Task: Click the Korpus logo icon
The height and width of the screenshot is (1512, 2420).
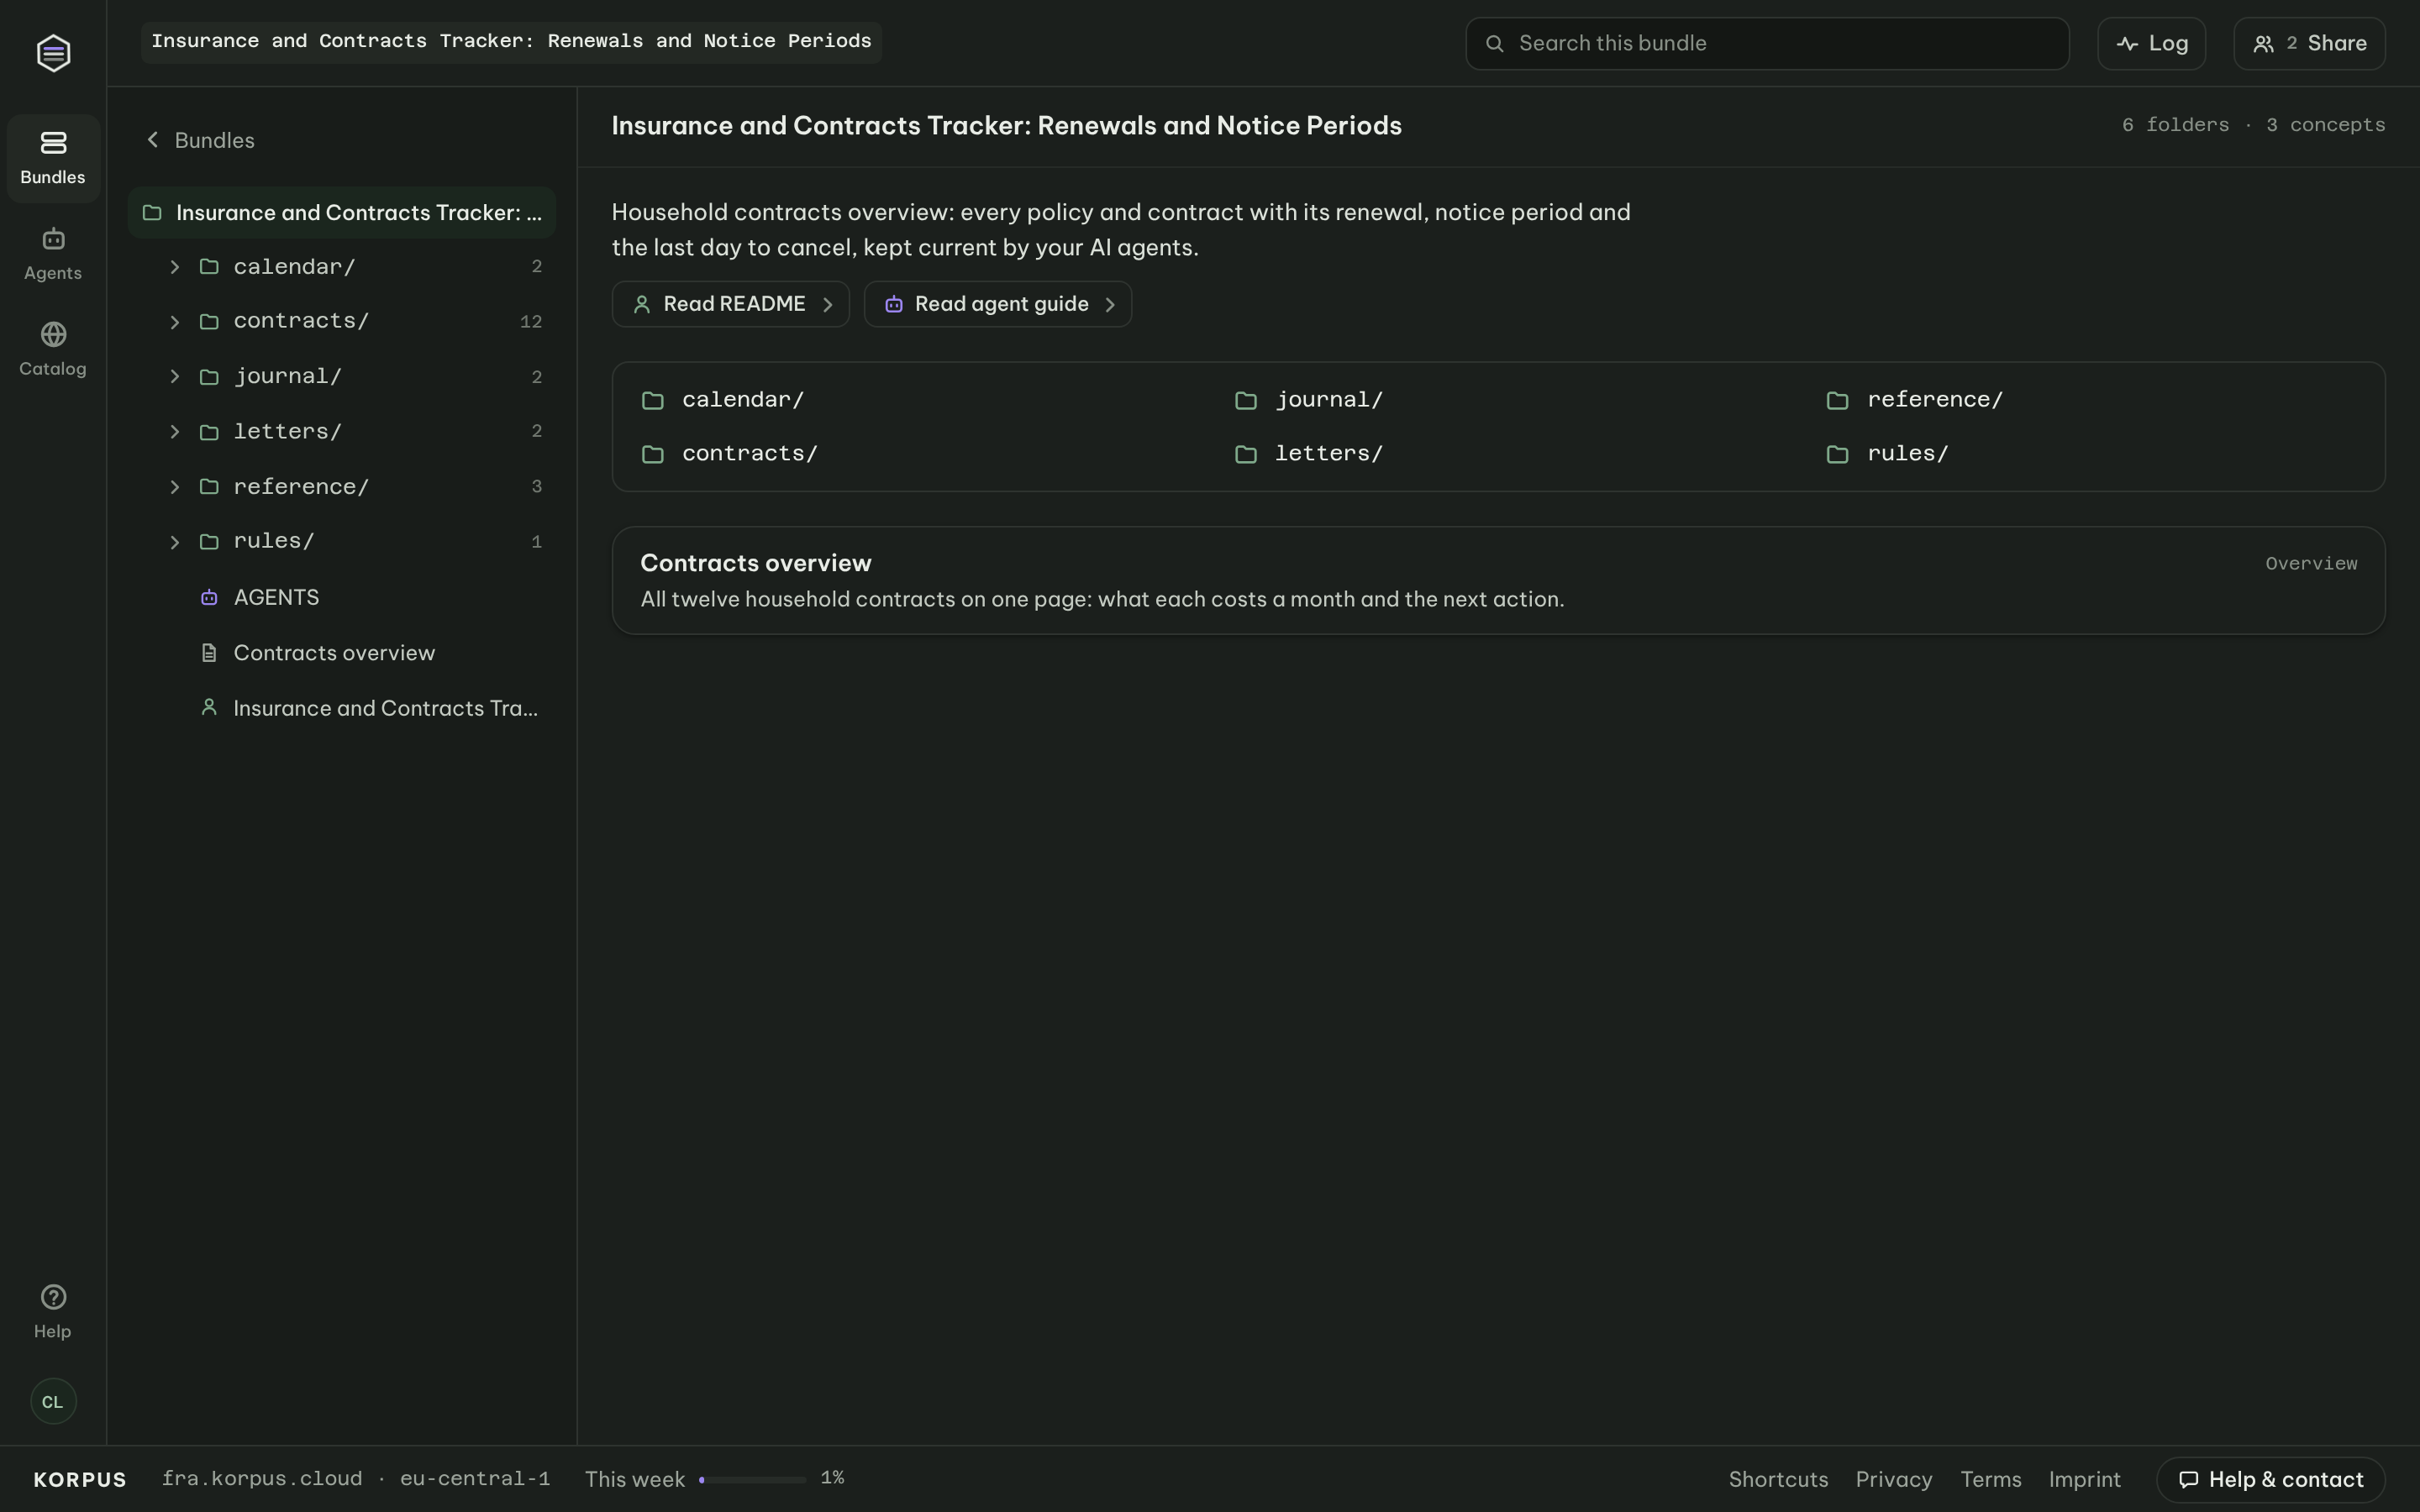Action: pyautogui.click(x=53, y=53)
